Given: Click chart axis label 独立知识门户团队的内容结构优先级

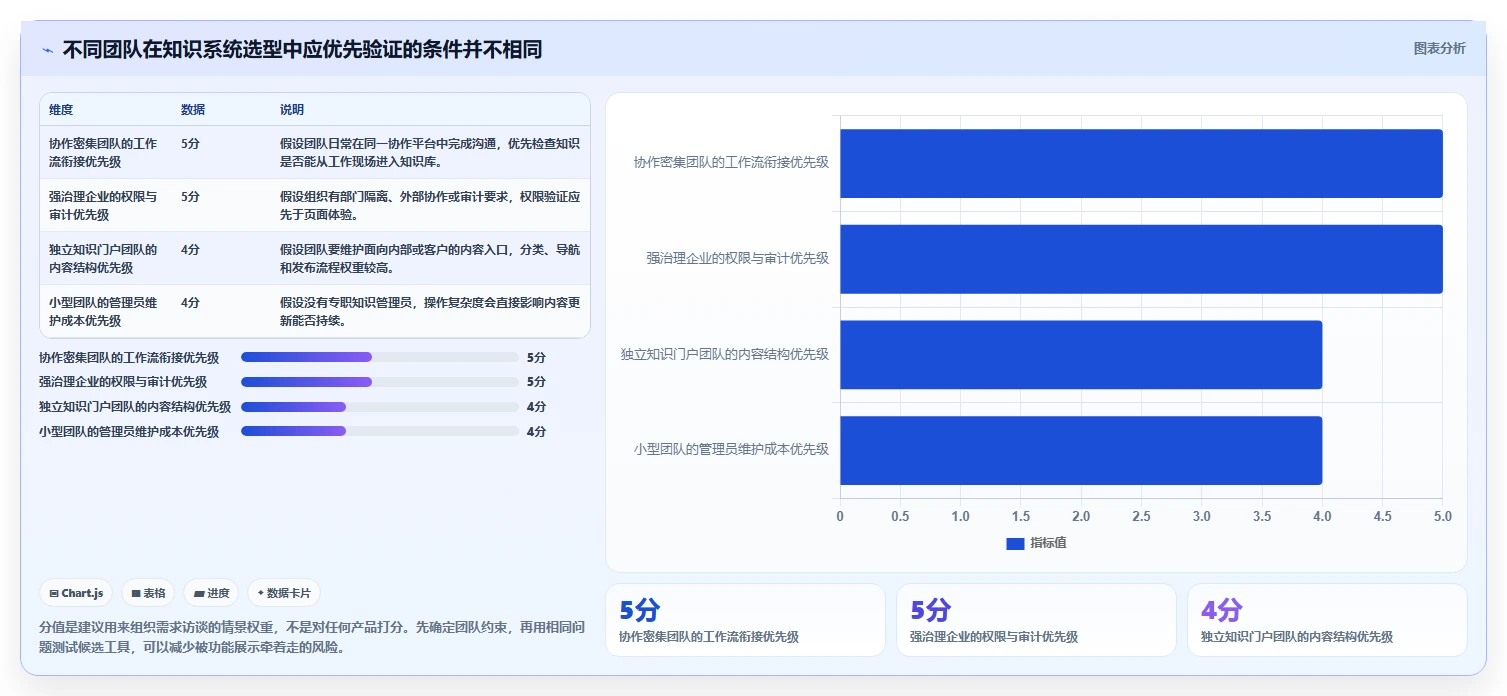Looking at the screenshot, I should pos(725,354).
